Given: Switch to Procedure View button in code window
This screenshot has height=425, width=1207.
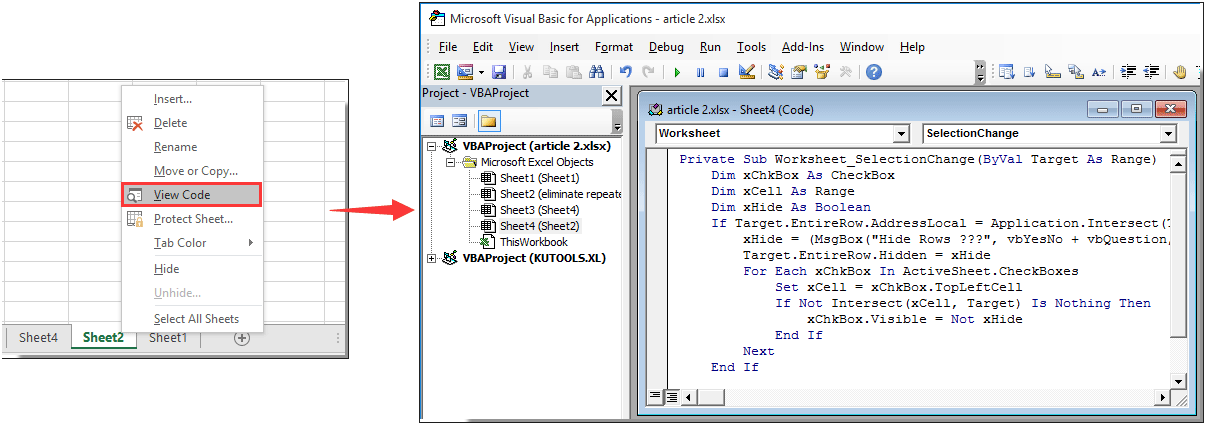Looking at the screenshot, I should coord(655,397).
